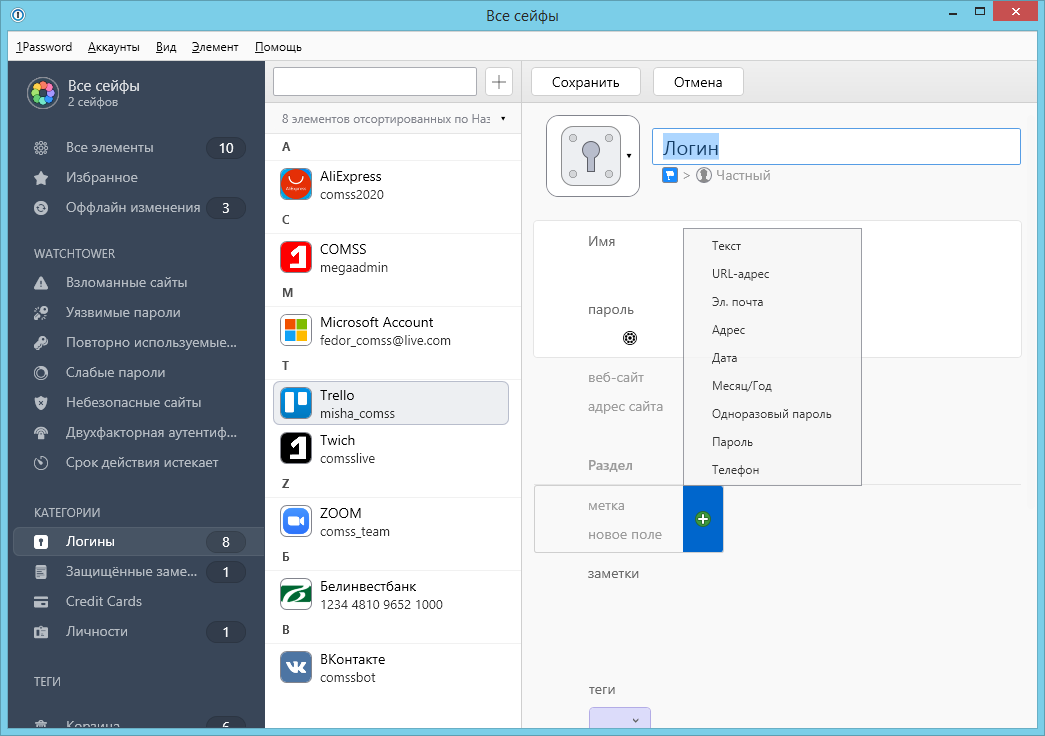The image size is (1045, 736).
Task: Click the Уязвимые пароли icon
Action: [x=41, y=313]
